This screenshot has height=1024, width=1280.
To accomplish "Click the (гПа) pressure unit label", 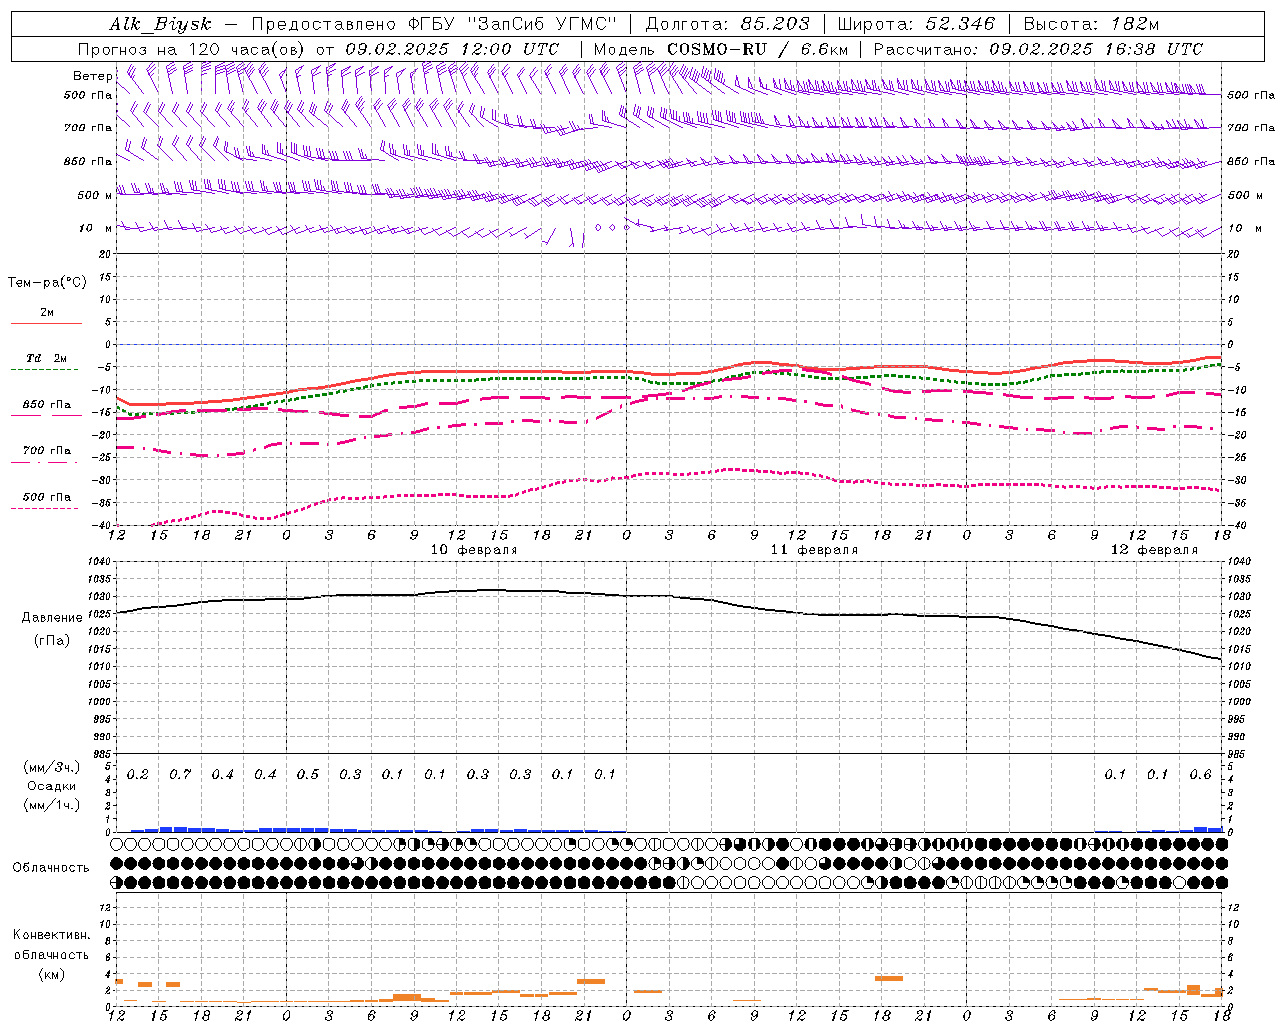I will (52, 641).
